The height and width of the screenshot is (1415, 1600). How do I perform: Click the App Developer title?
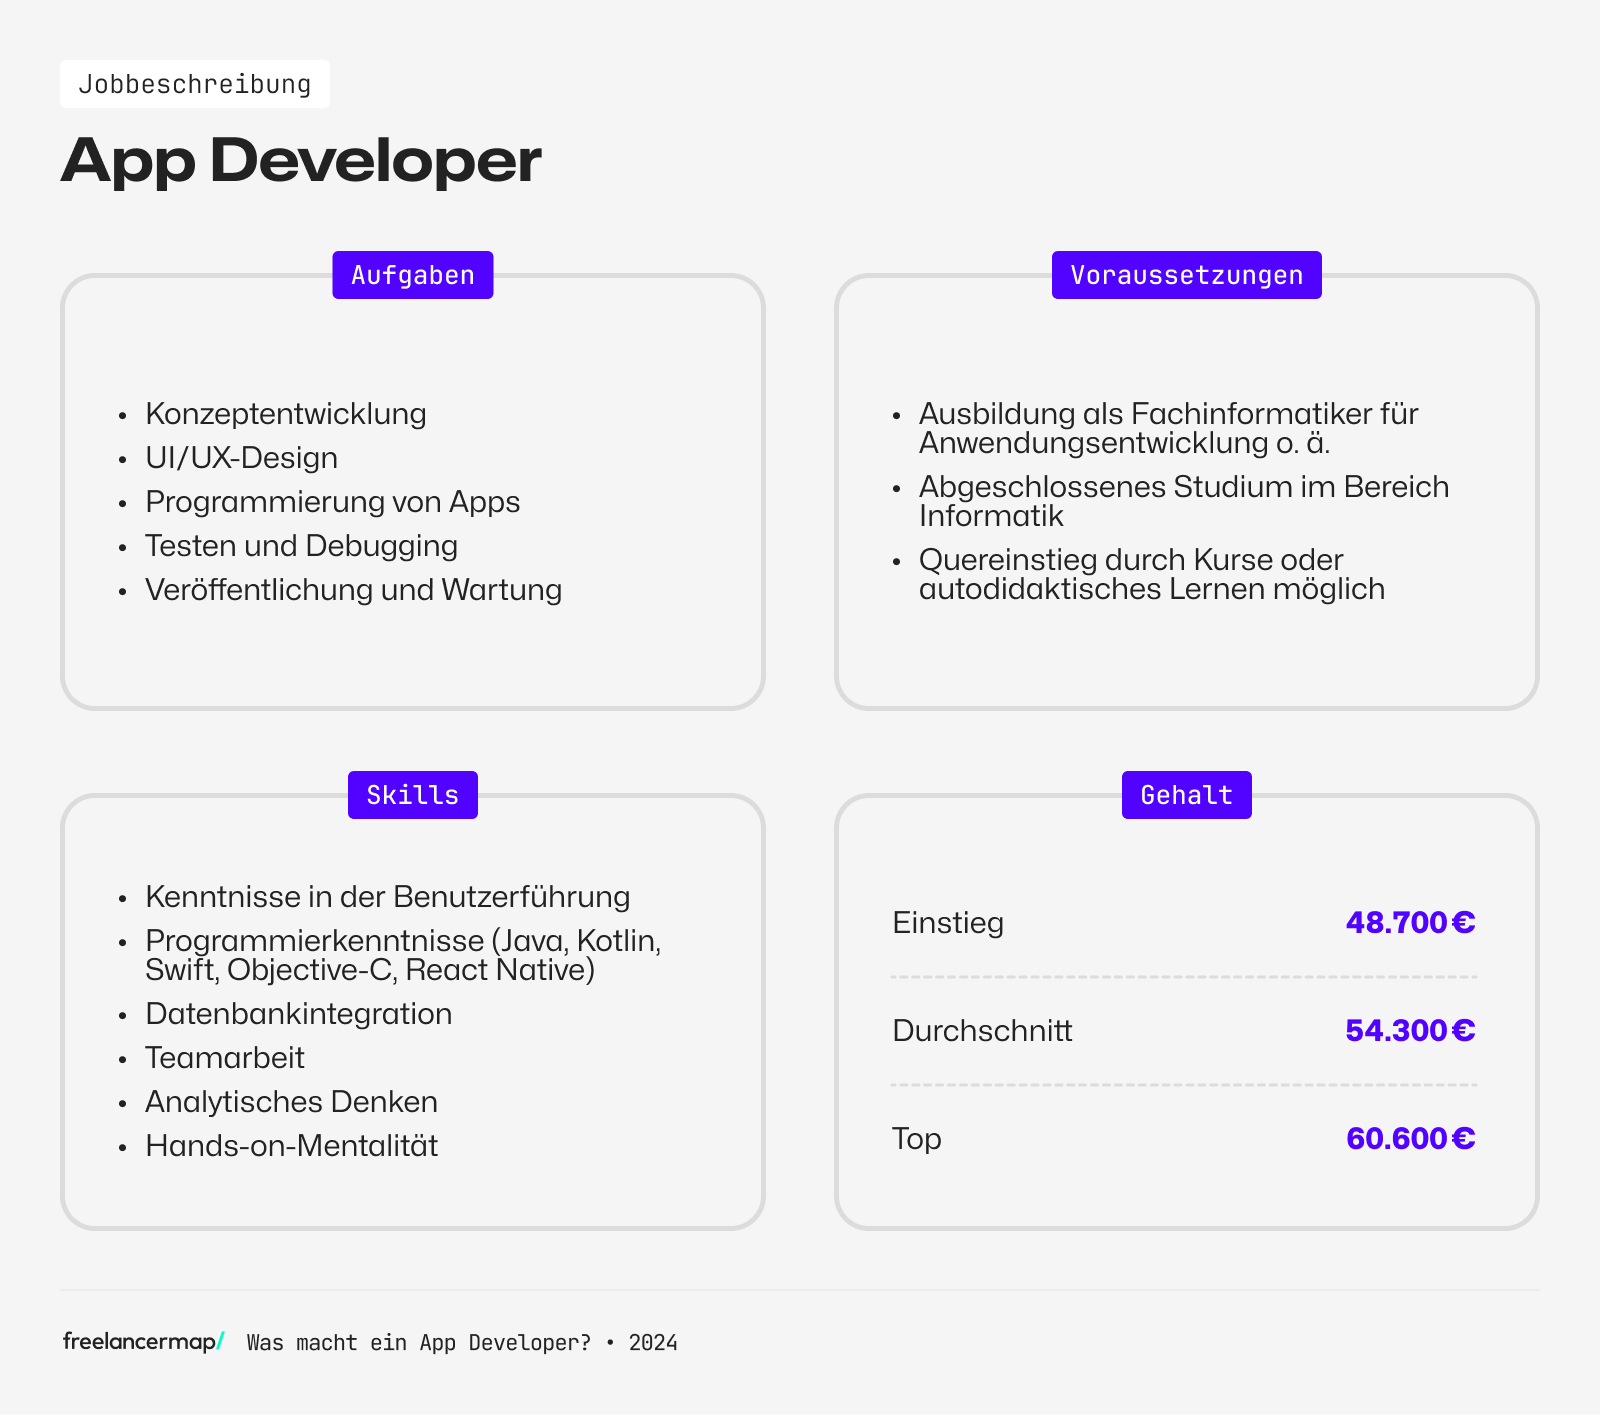pyautogui.click(x=301, y=160)
